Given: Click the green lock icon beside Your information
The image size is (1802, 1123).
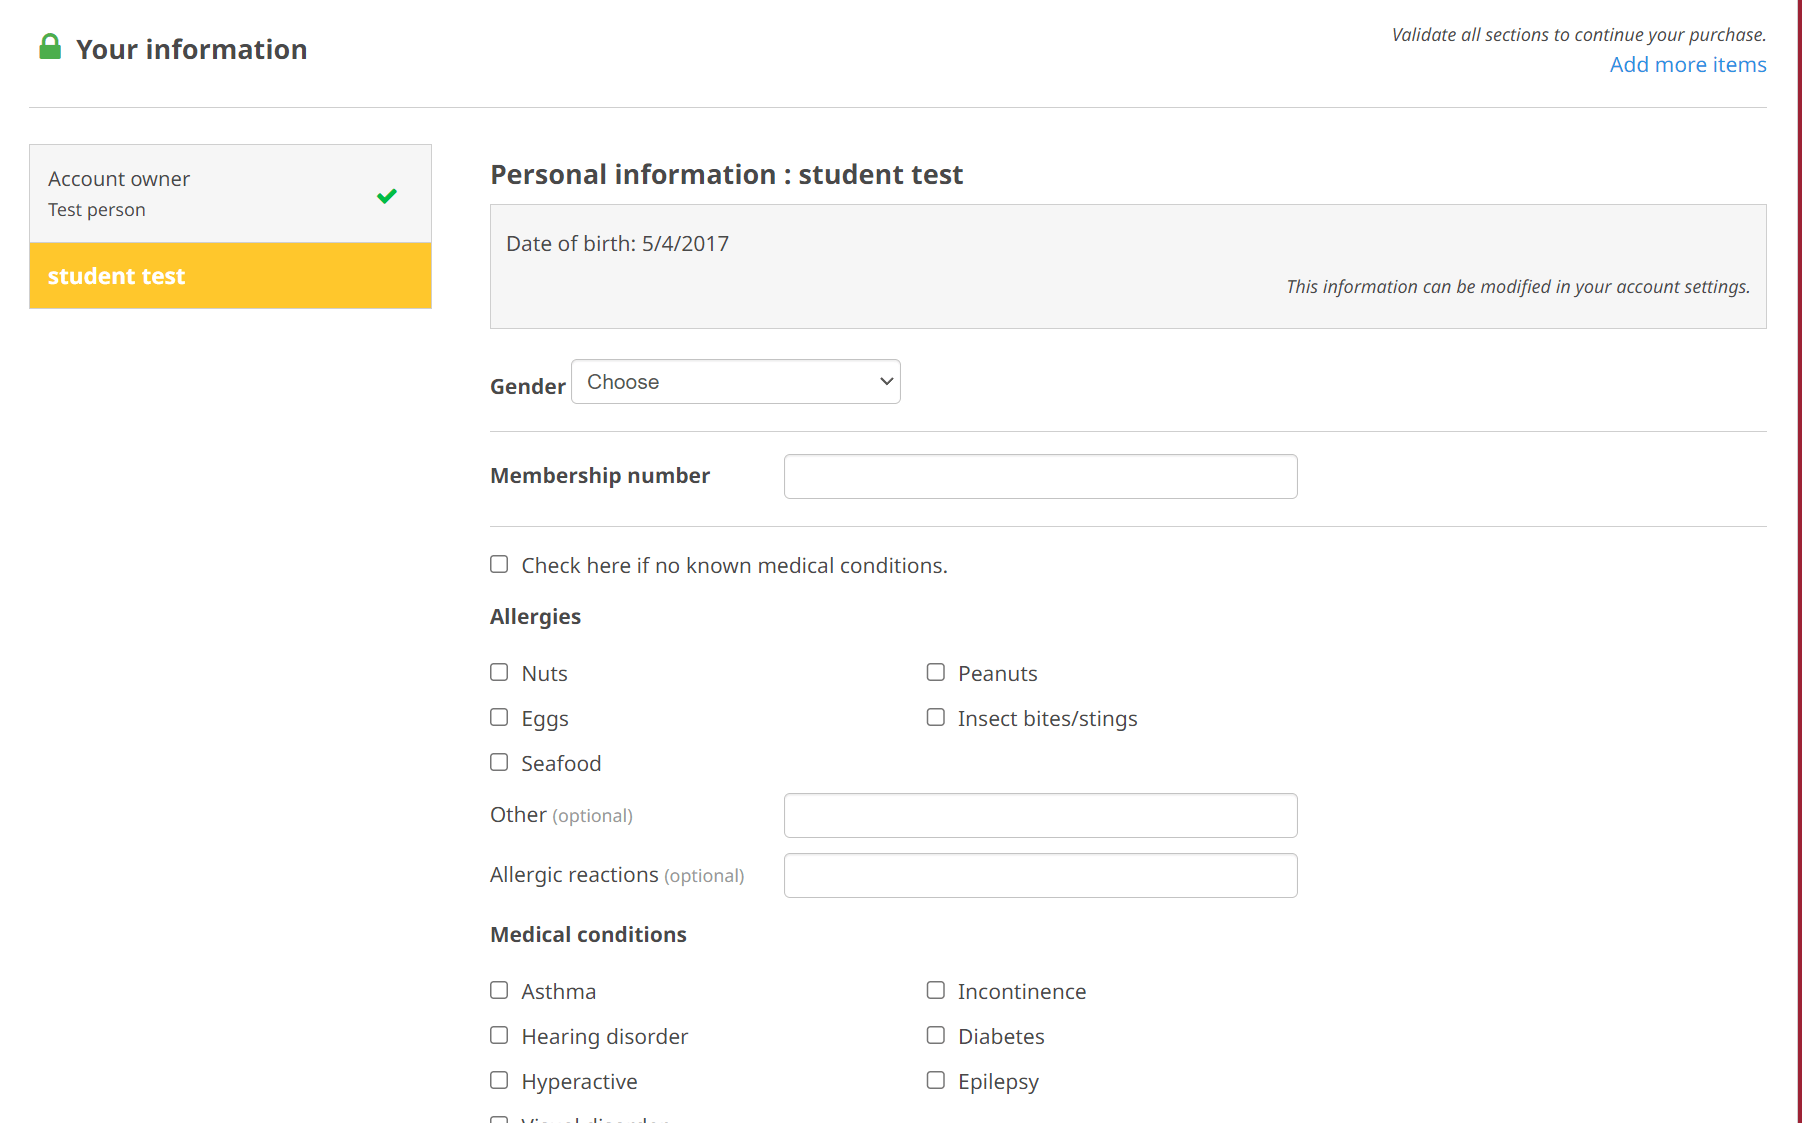Looking at the screenshot, I should (49, 46).
